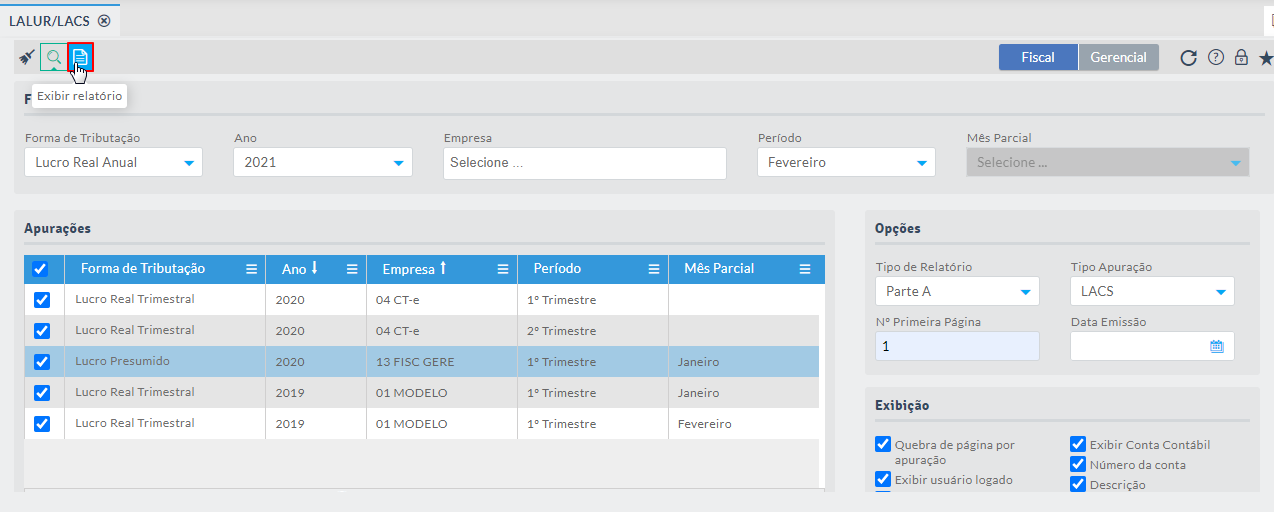Click the first 04 CT-e cell

[442, 300]
